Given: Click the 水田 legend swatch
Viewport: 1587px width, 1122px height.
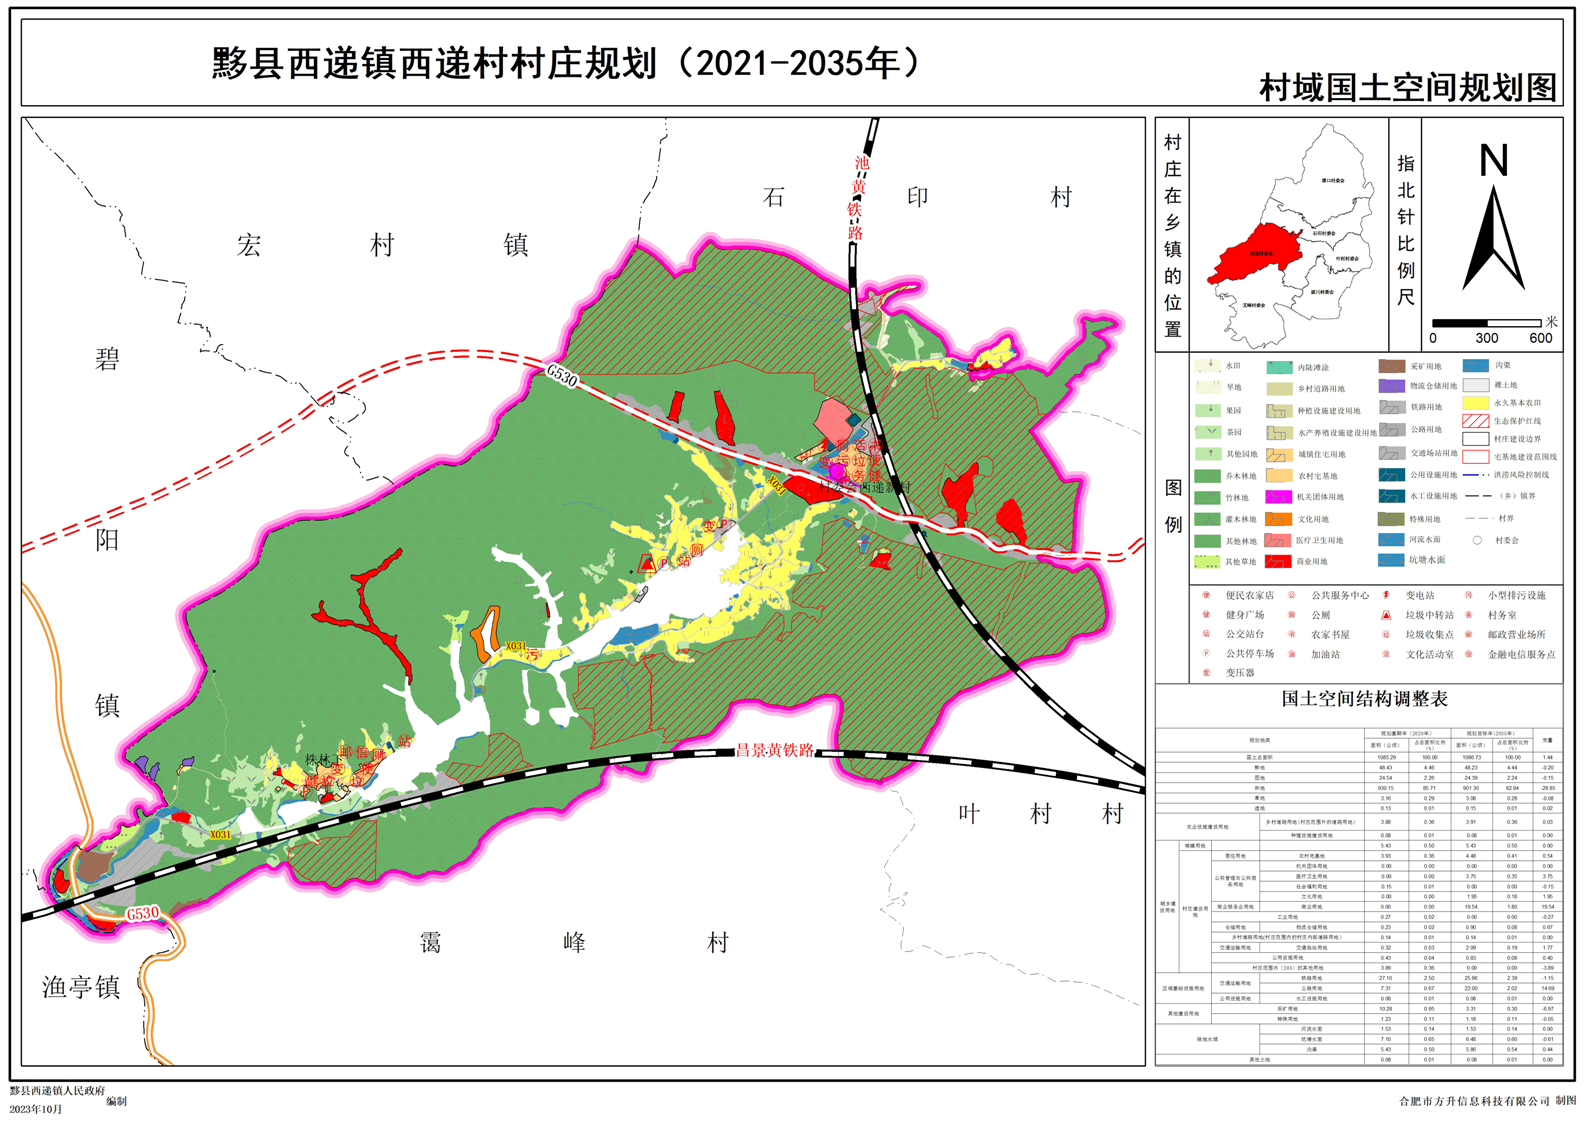Looking at the screenshot, I should click(x=1207, y=366).
